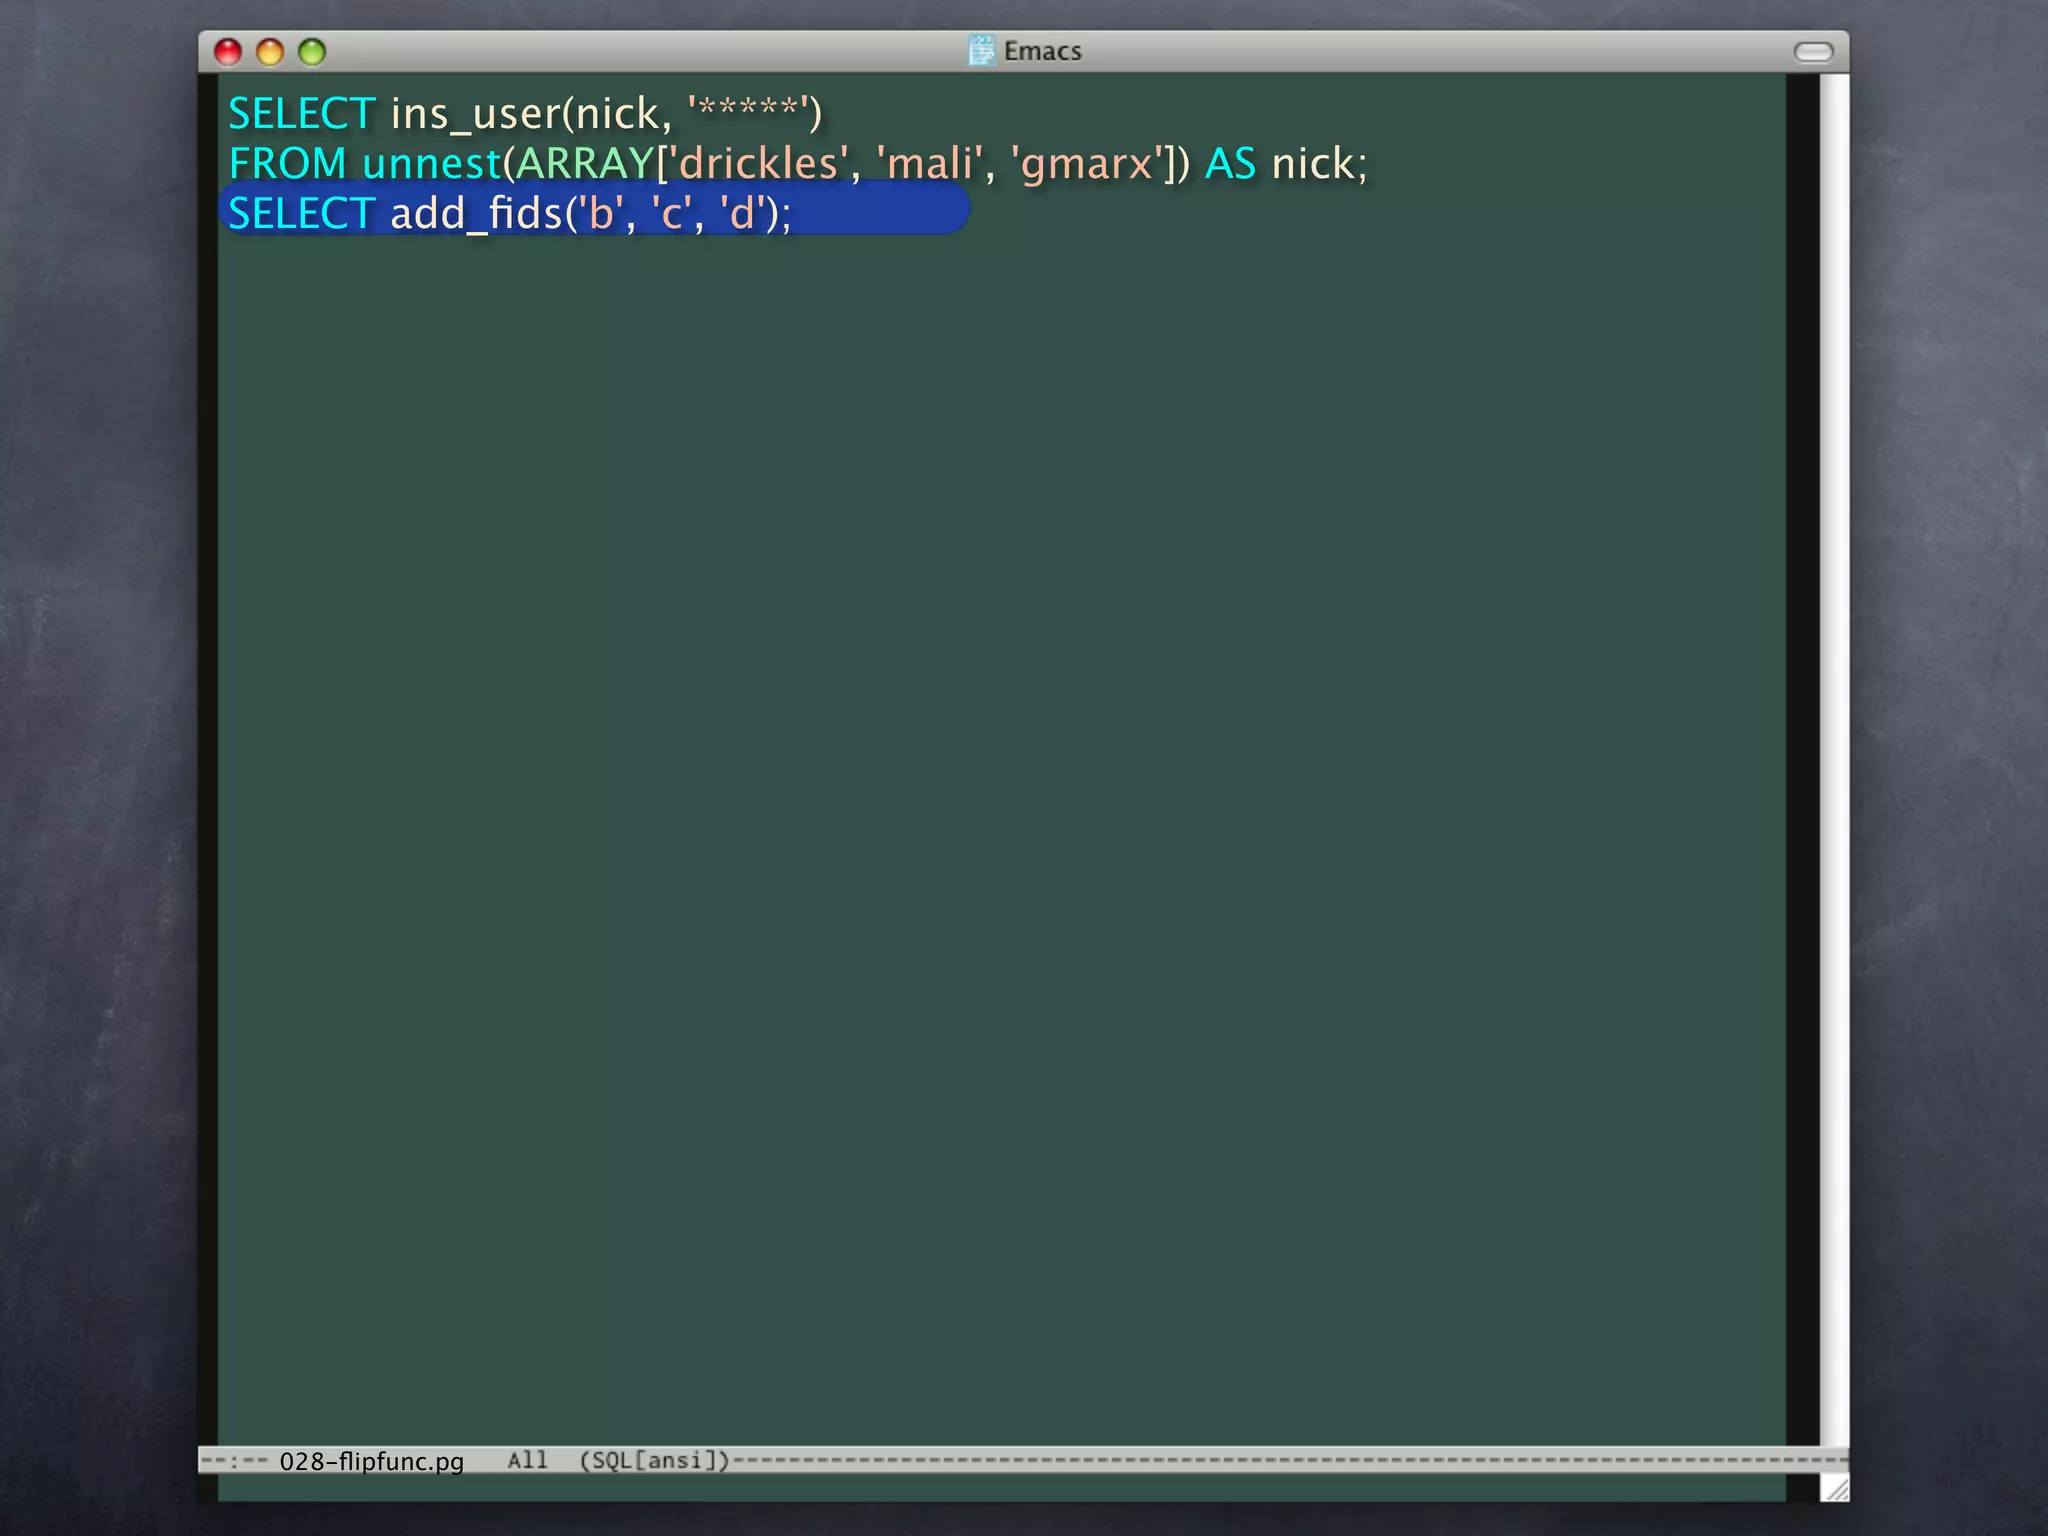Zoom the Emacs window with green button
Viewport: 2048px width, 1536px height.
pos(312,52)
